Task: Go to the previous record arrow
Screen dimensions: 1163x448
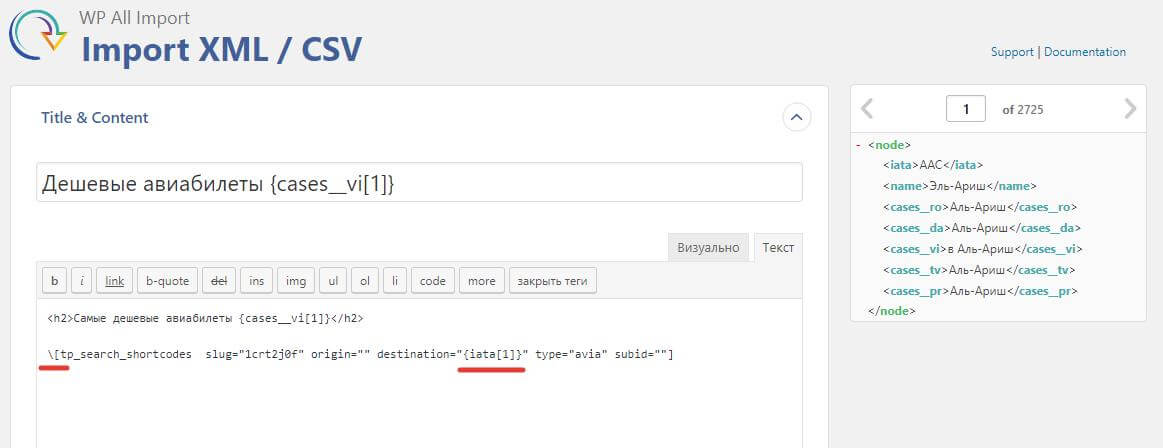Action: coord(867,109)
